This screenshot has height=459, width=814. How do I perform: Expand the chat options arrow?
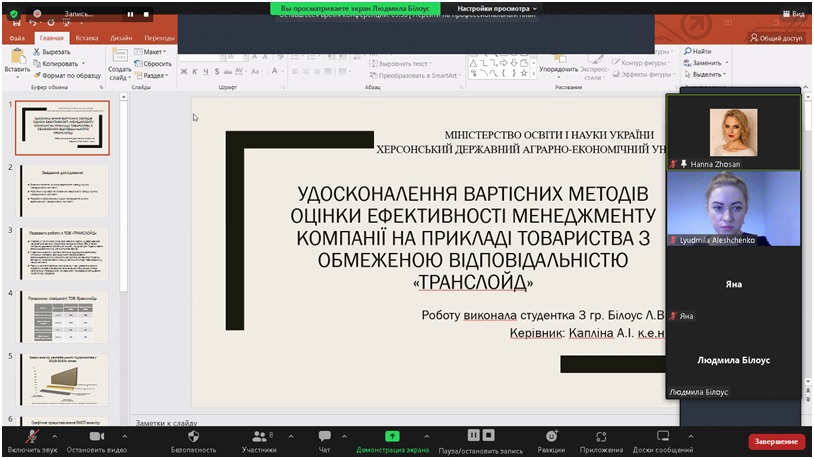coord(344,436)
